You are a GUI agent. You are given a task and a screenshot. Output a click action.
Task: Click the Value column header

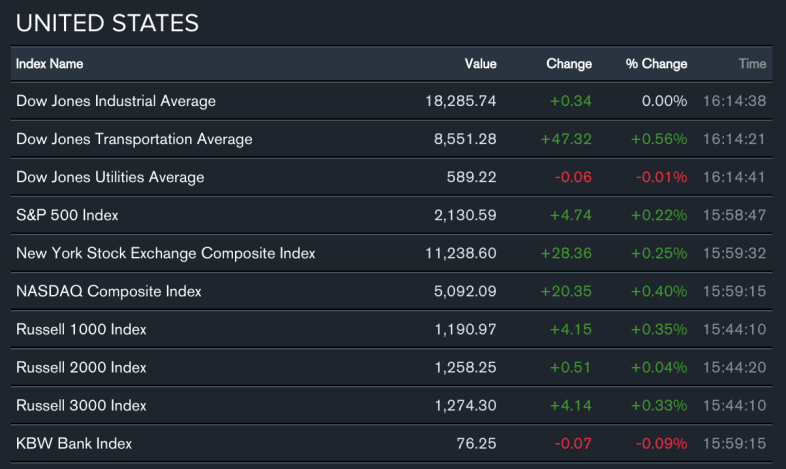480,64
